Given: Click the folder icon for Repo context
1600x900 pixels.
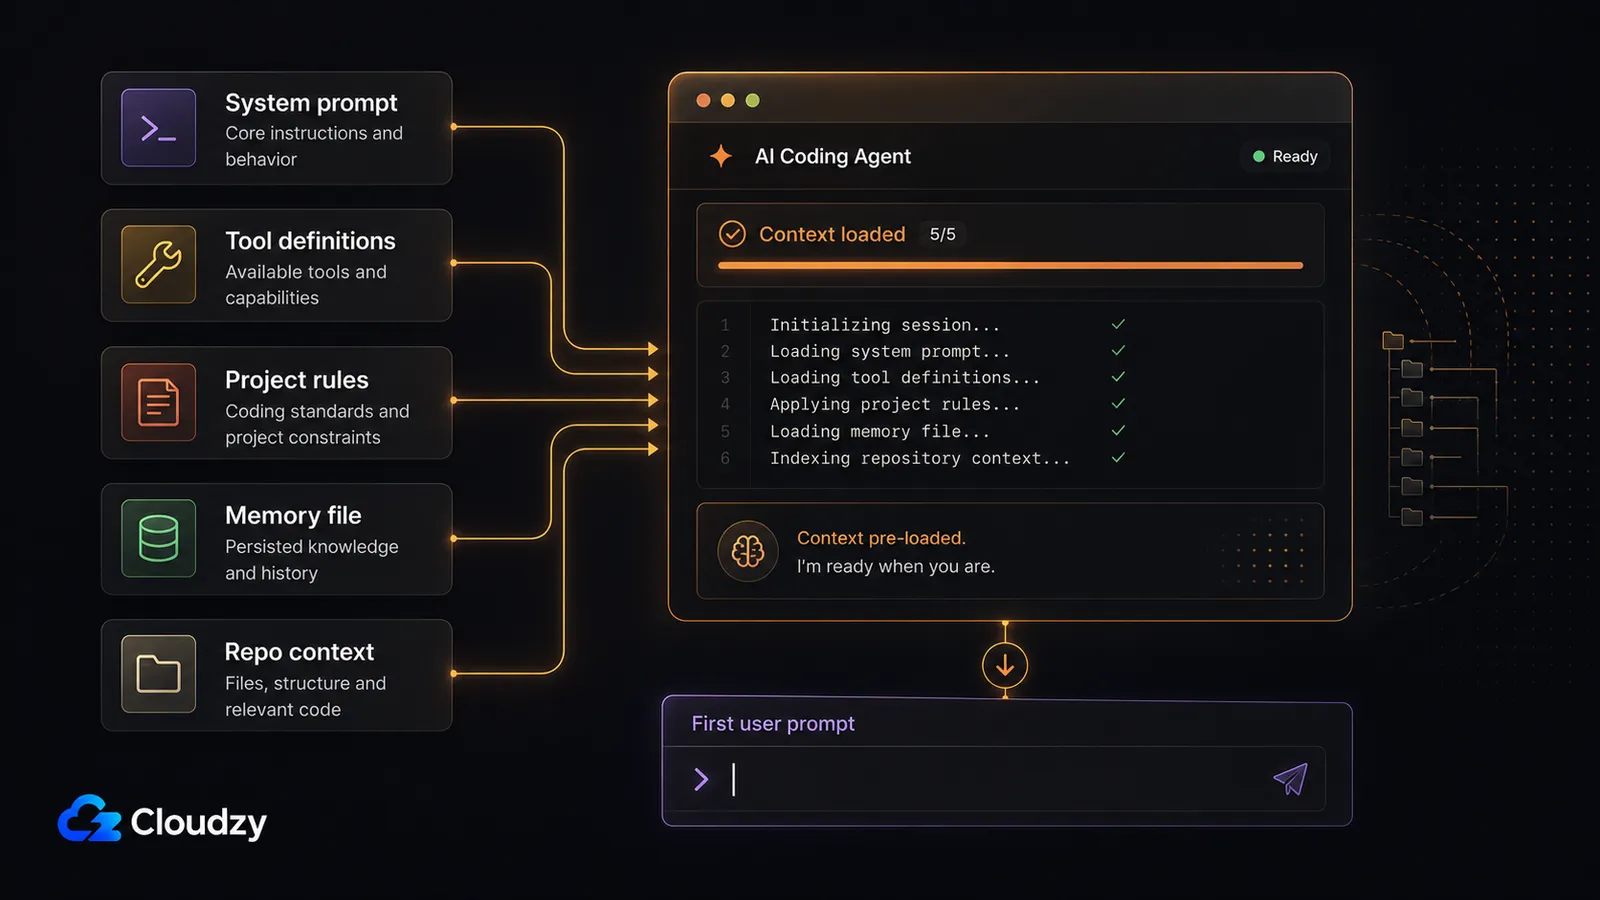Looking at the screenshot, I should 158,674.
